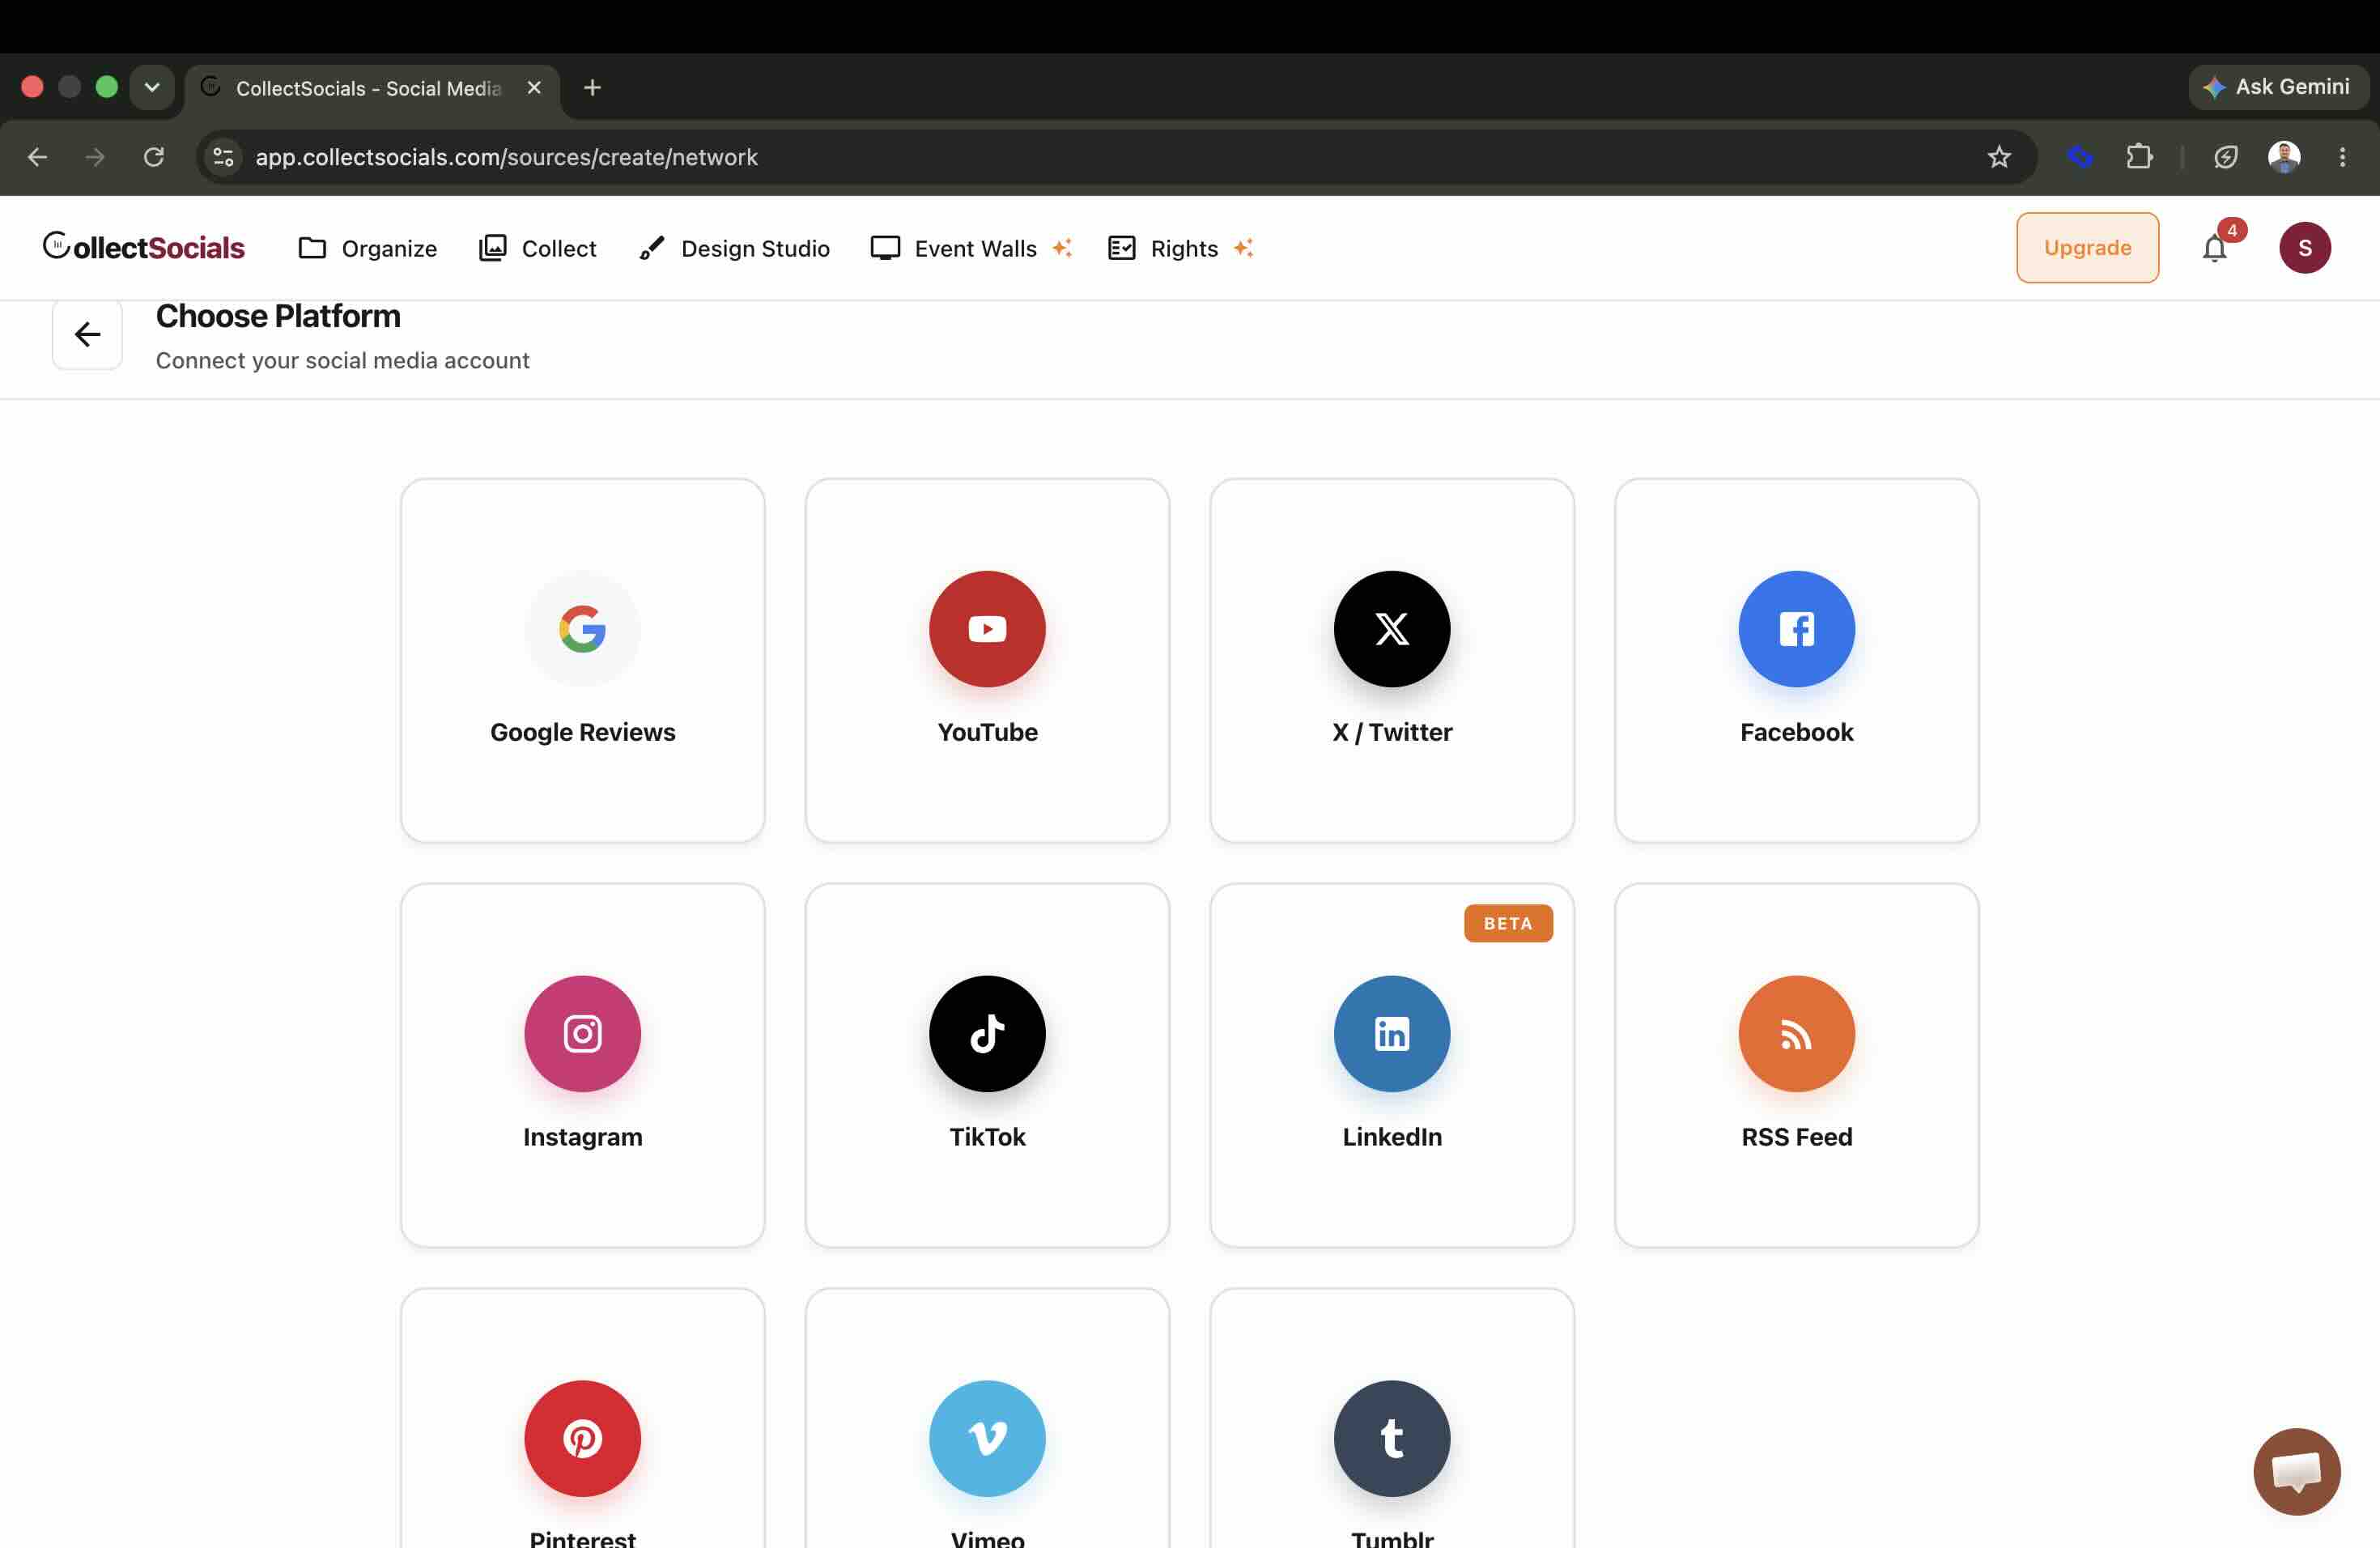Pick the Tumblr platform icon

(1392, 1439)
